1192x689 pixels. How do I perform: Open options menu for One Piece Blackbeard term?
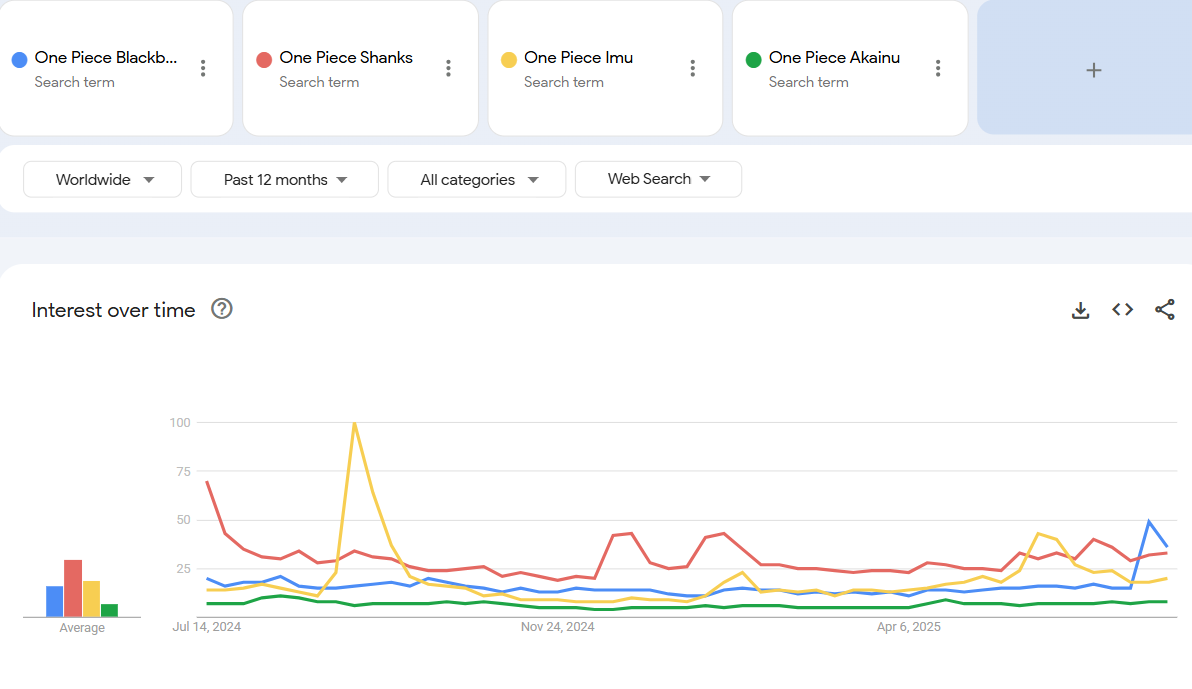[203, 68]
